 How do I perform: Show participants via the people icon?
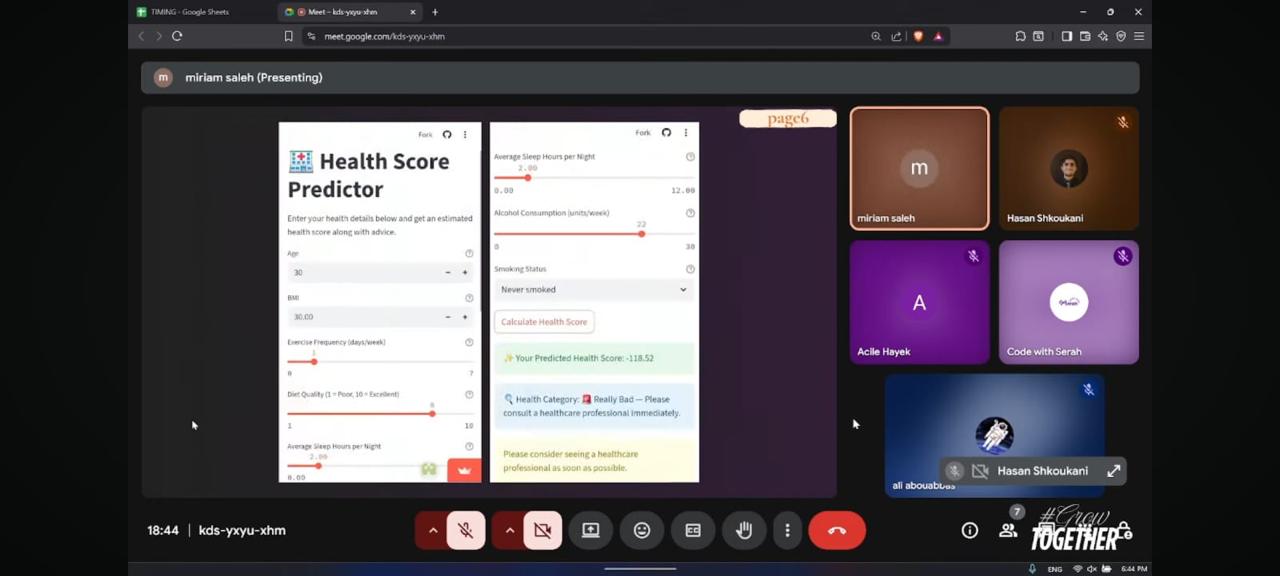point(1008,530)
